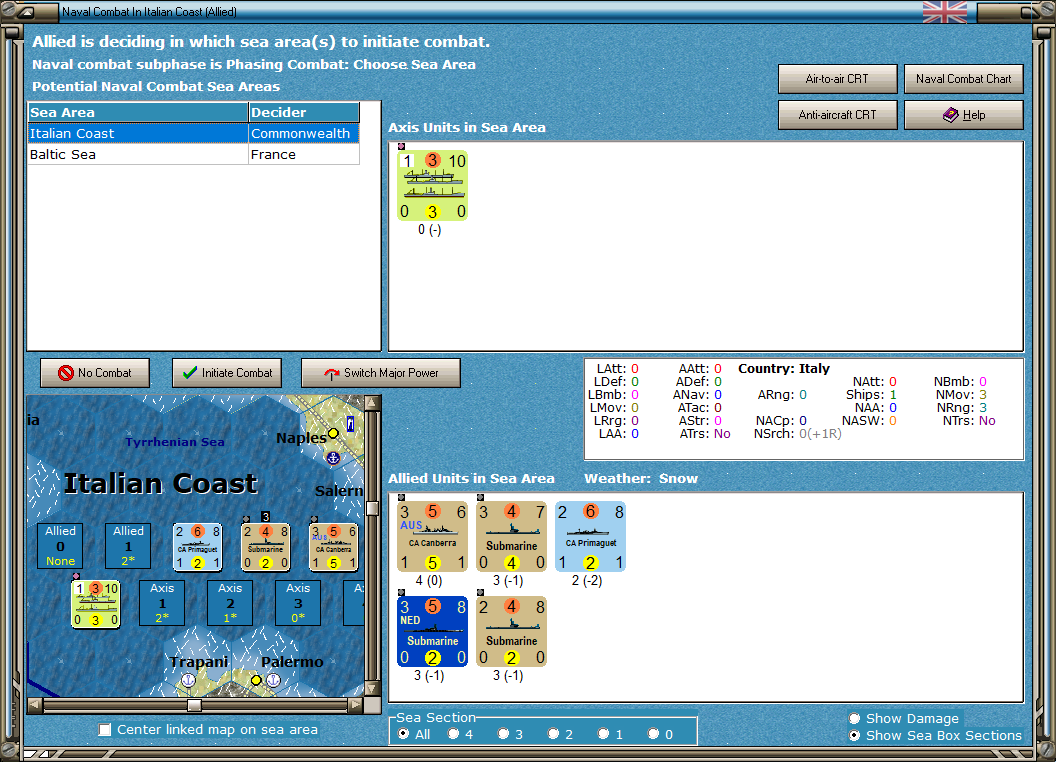Select the Submarine counter with values 3 4 7
The width and height of the screenshot is (1056, 762).
511,536
